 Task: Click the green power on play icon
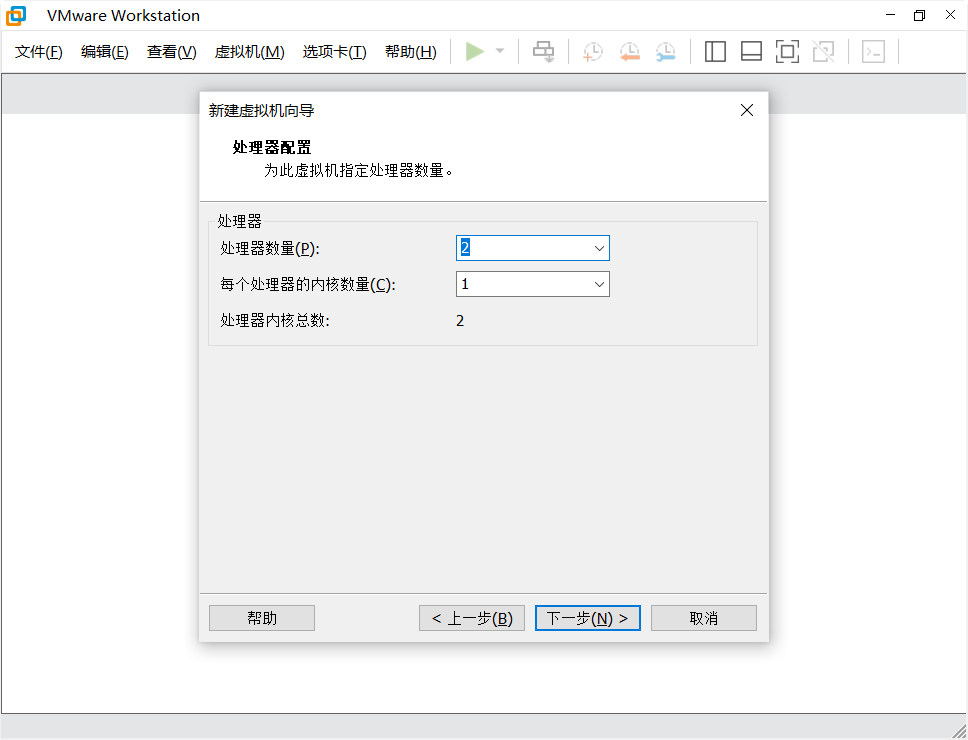pyautogui.click(x=475, y=51)
